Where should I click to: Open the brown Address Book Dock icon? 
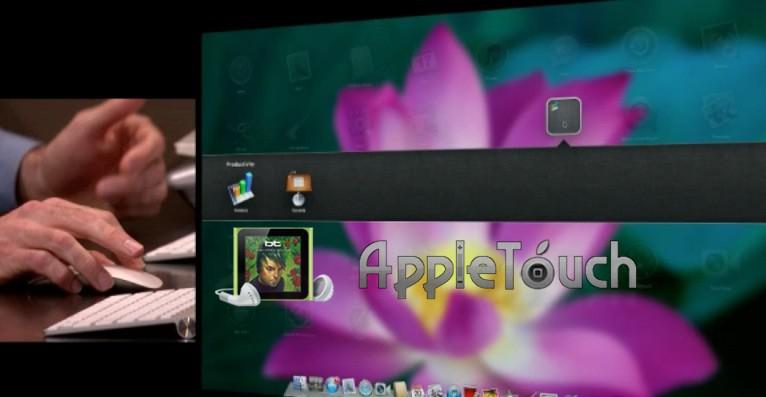(x=401, y=389)
